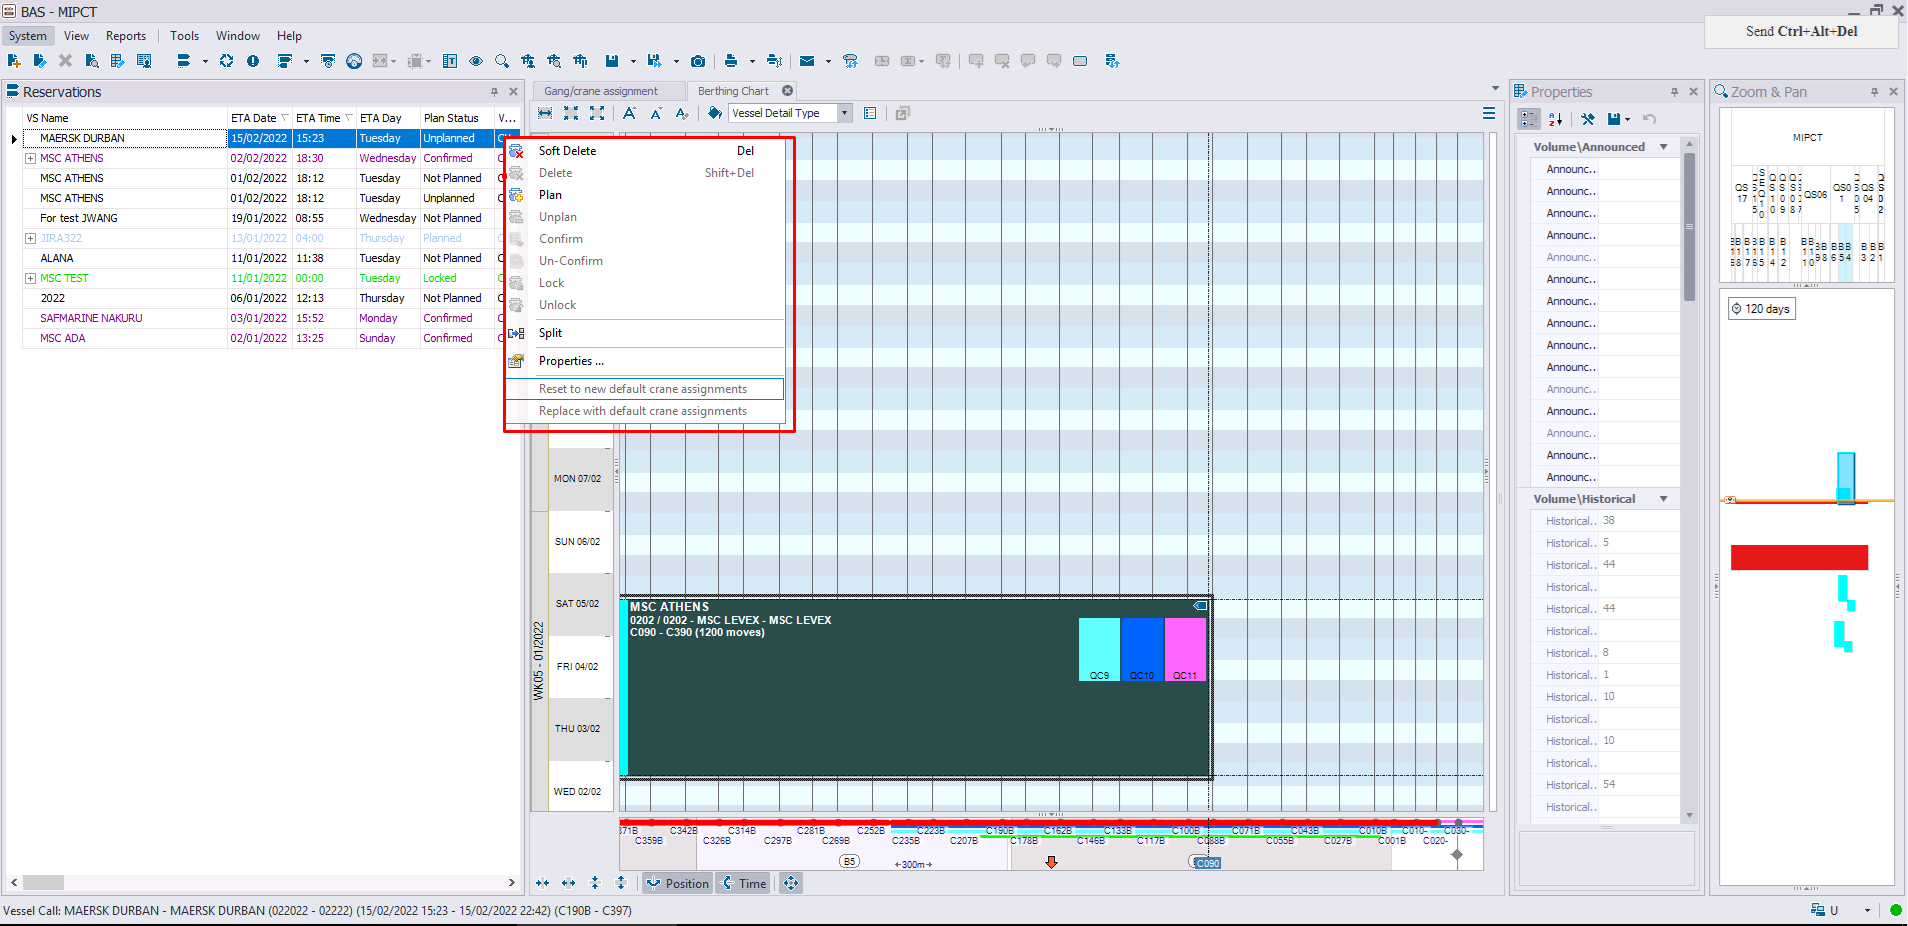Toggle the Time button below the chart
Viewport: 1908px width, 926px height.
point(743,883)
